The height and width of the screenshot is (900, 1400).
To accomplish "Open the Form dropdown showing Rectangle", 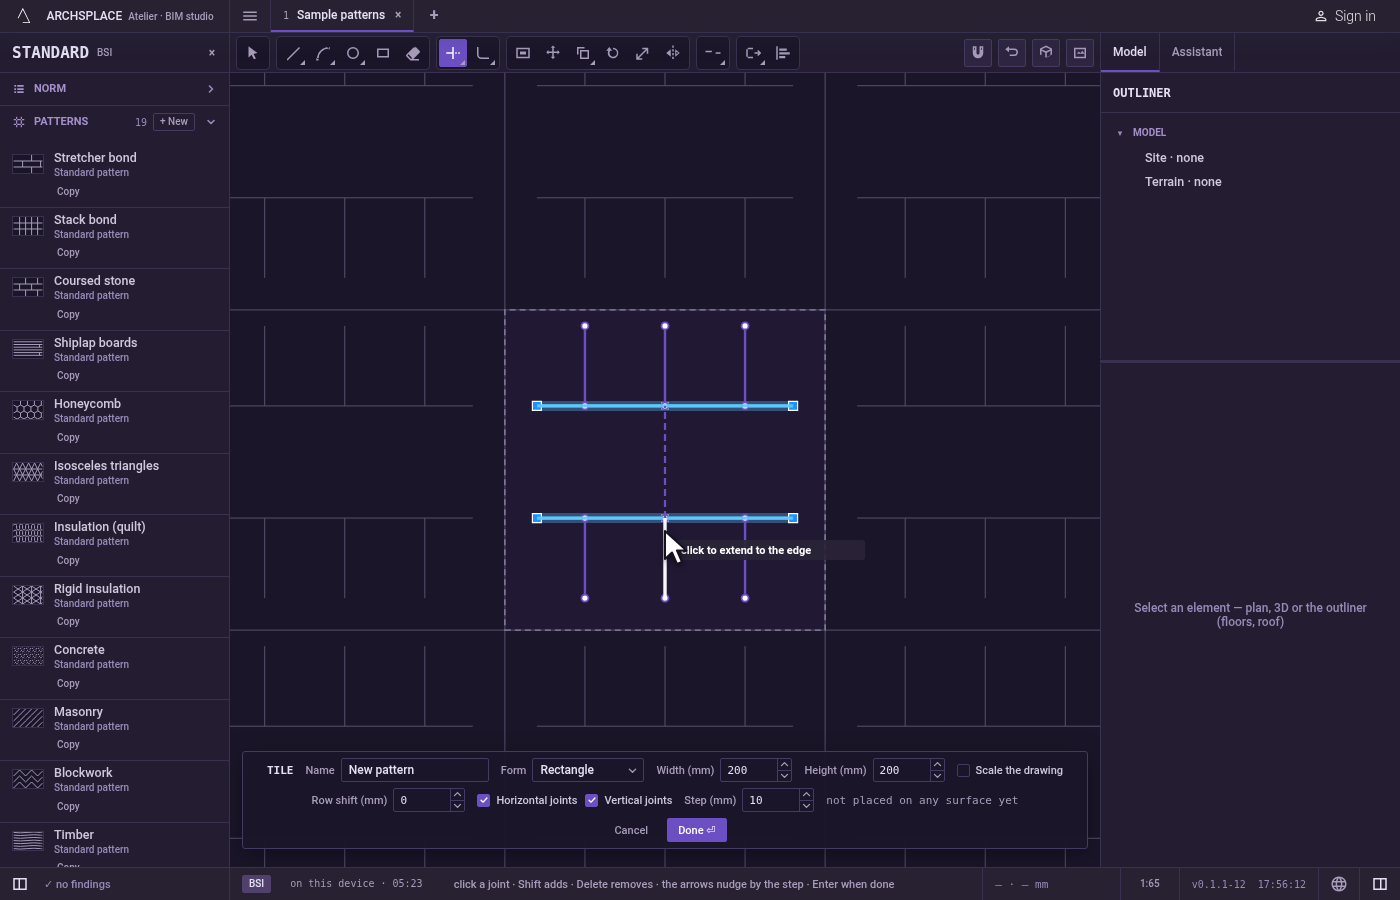I will coord(588,770).
